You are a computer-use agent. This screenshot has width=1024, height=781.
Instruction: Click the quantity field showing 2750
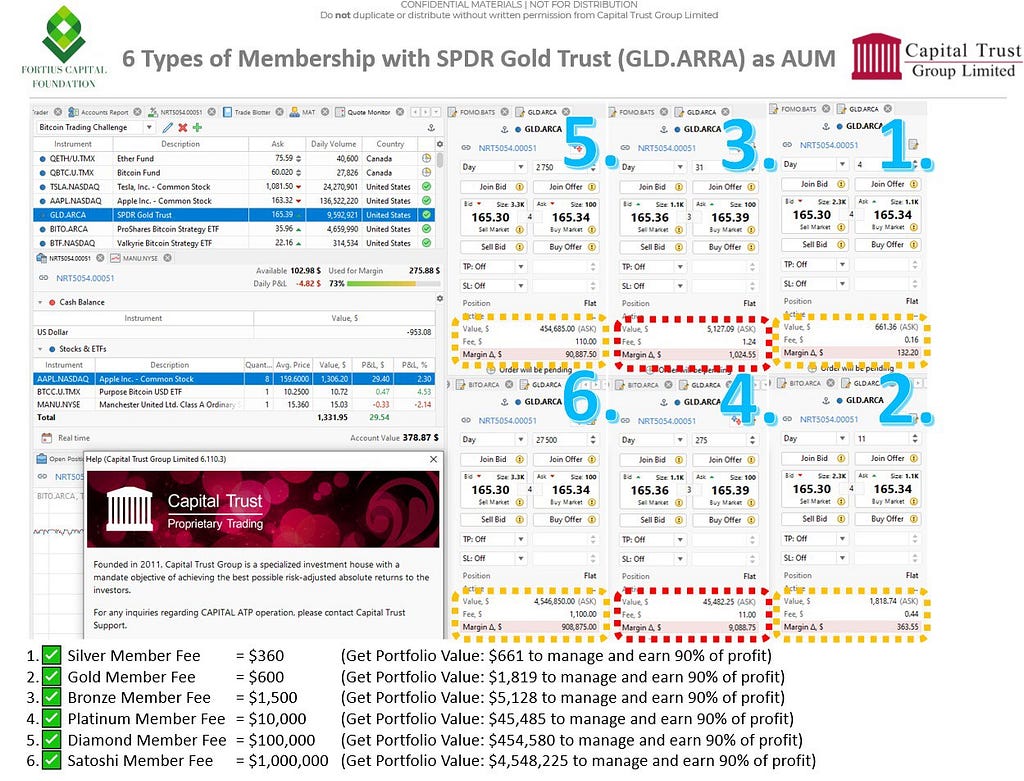click(x=566, y=167)
